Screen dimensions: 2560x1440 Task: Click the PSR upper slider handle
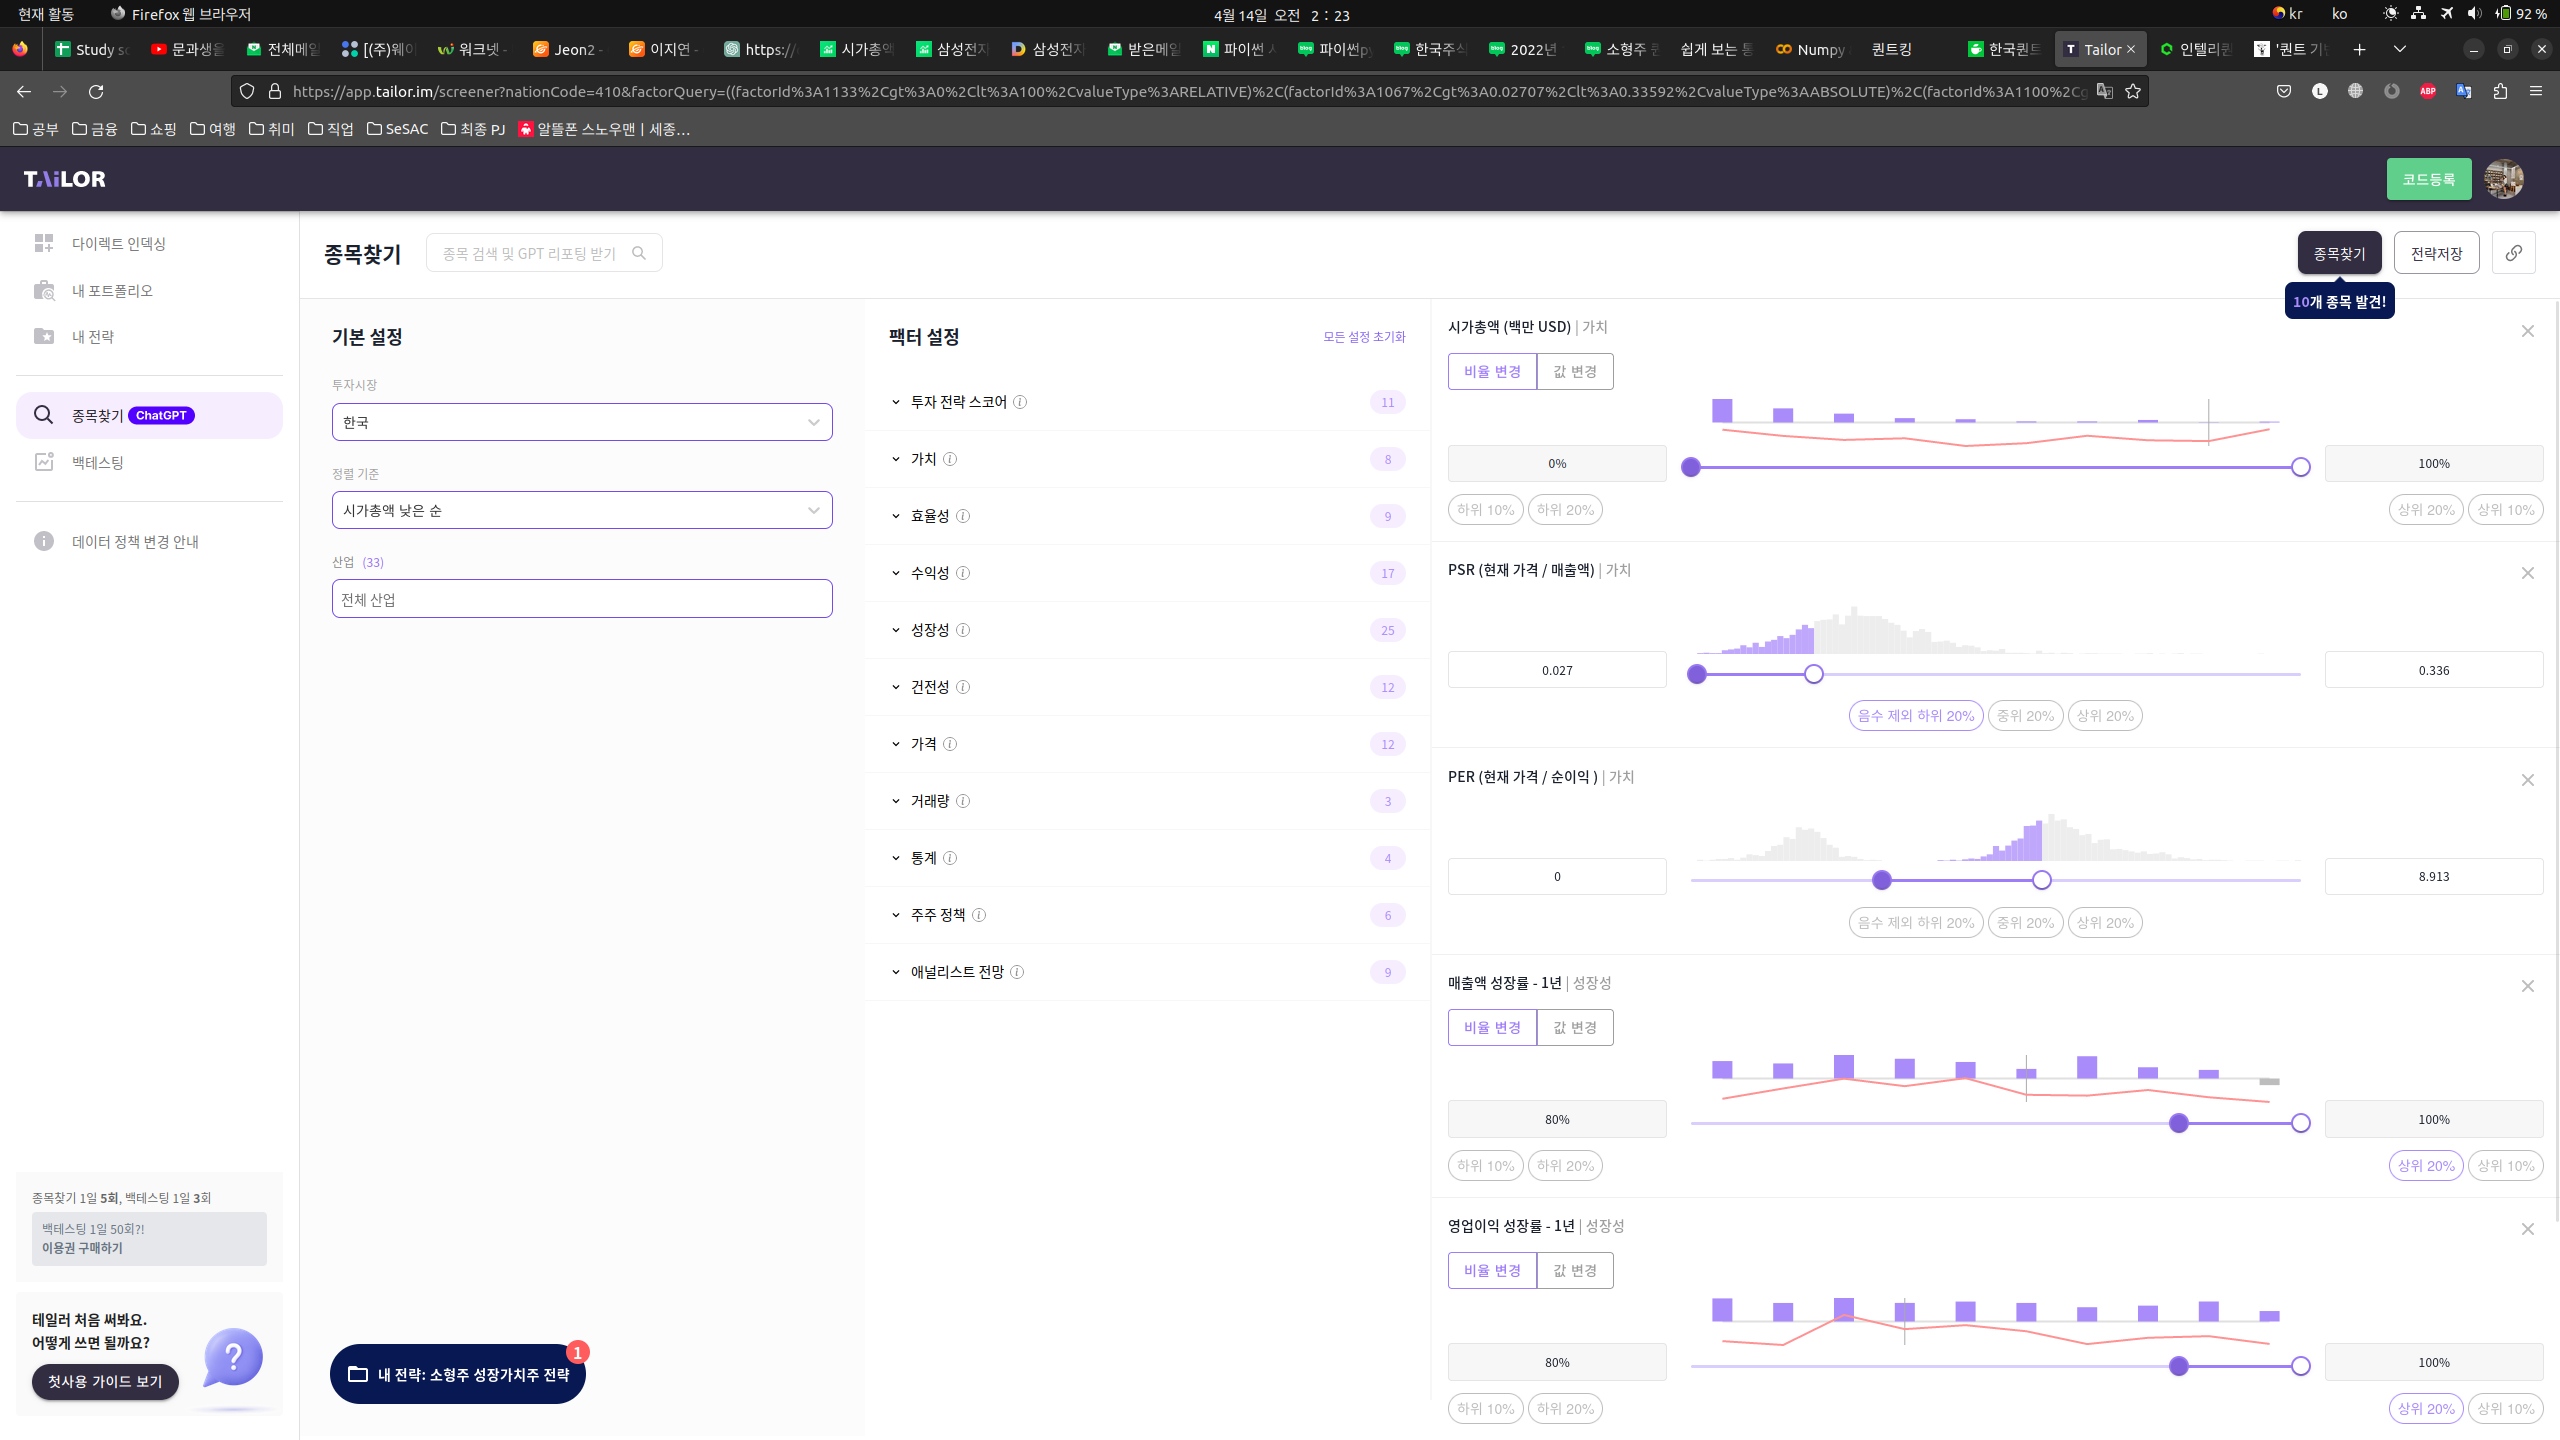1814,674
